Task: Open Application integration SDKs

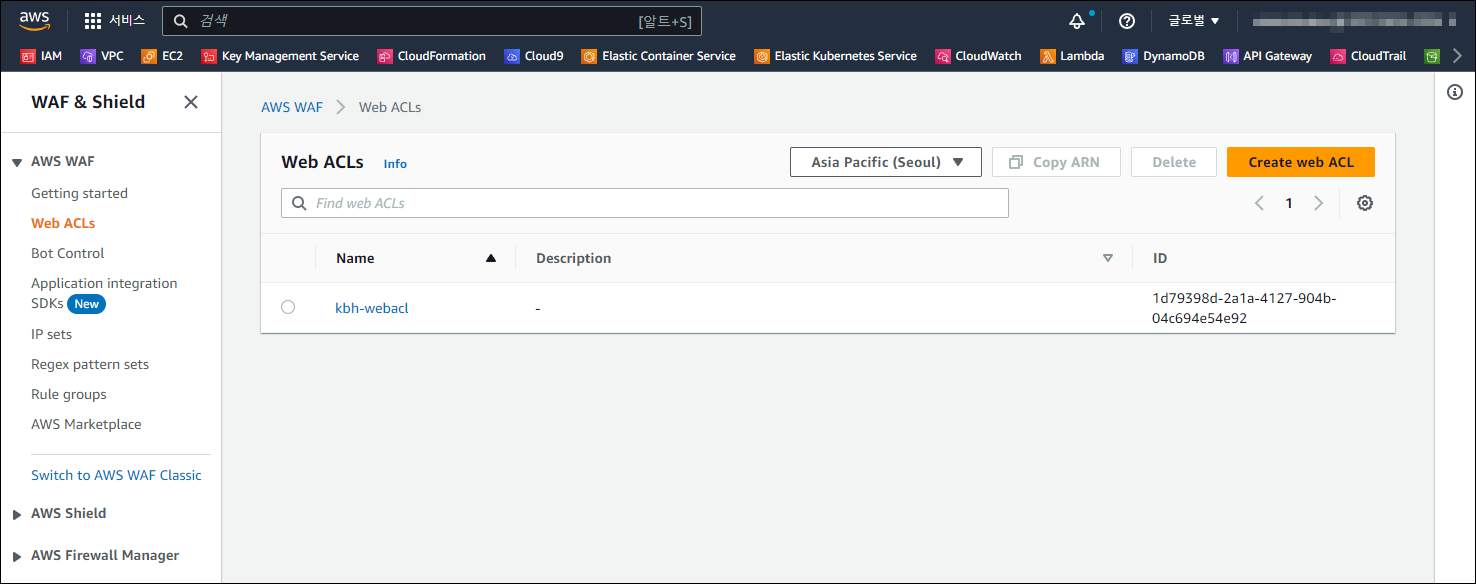Action: pyautogui.click(x=104, y=293)
